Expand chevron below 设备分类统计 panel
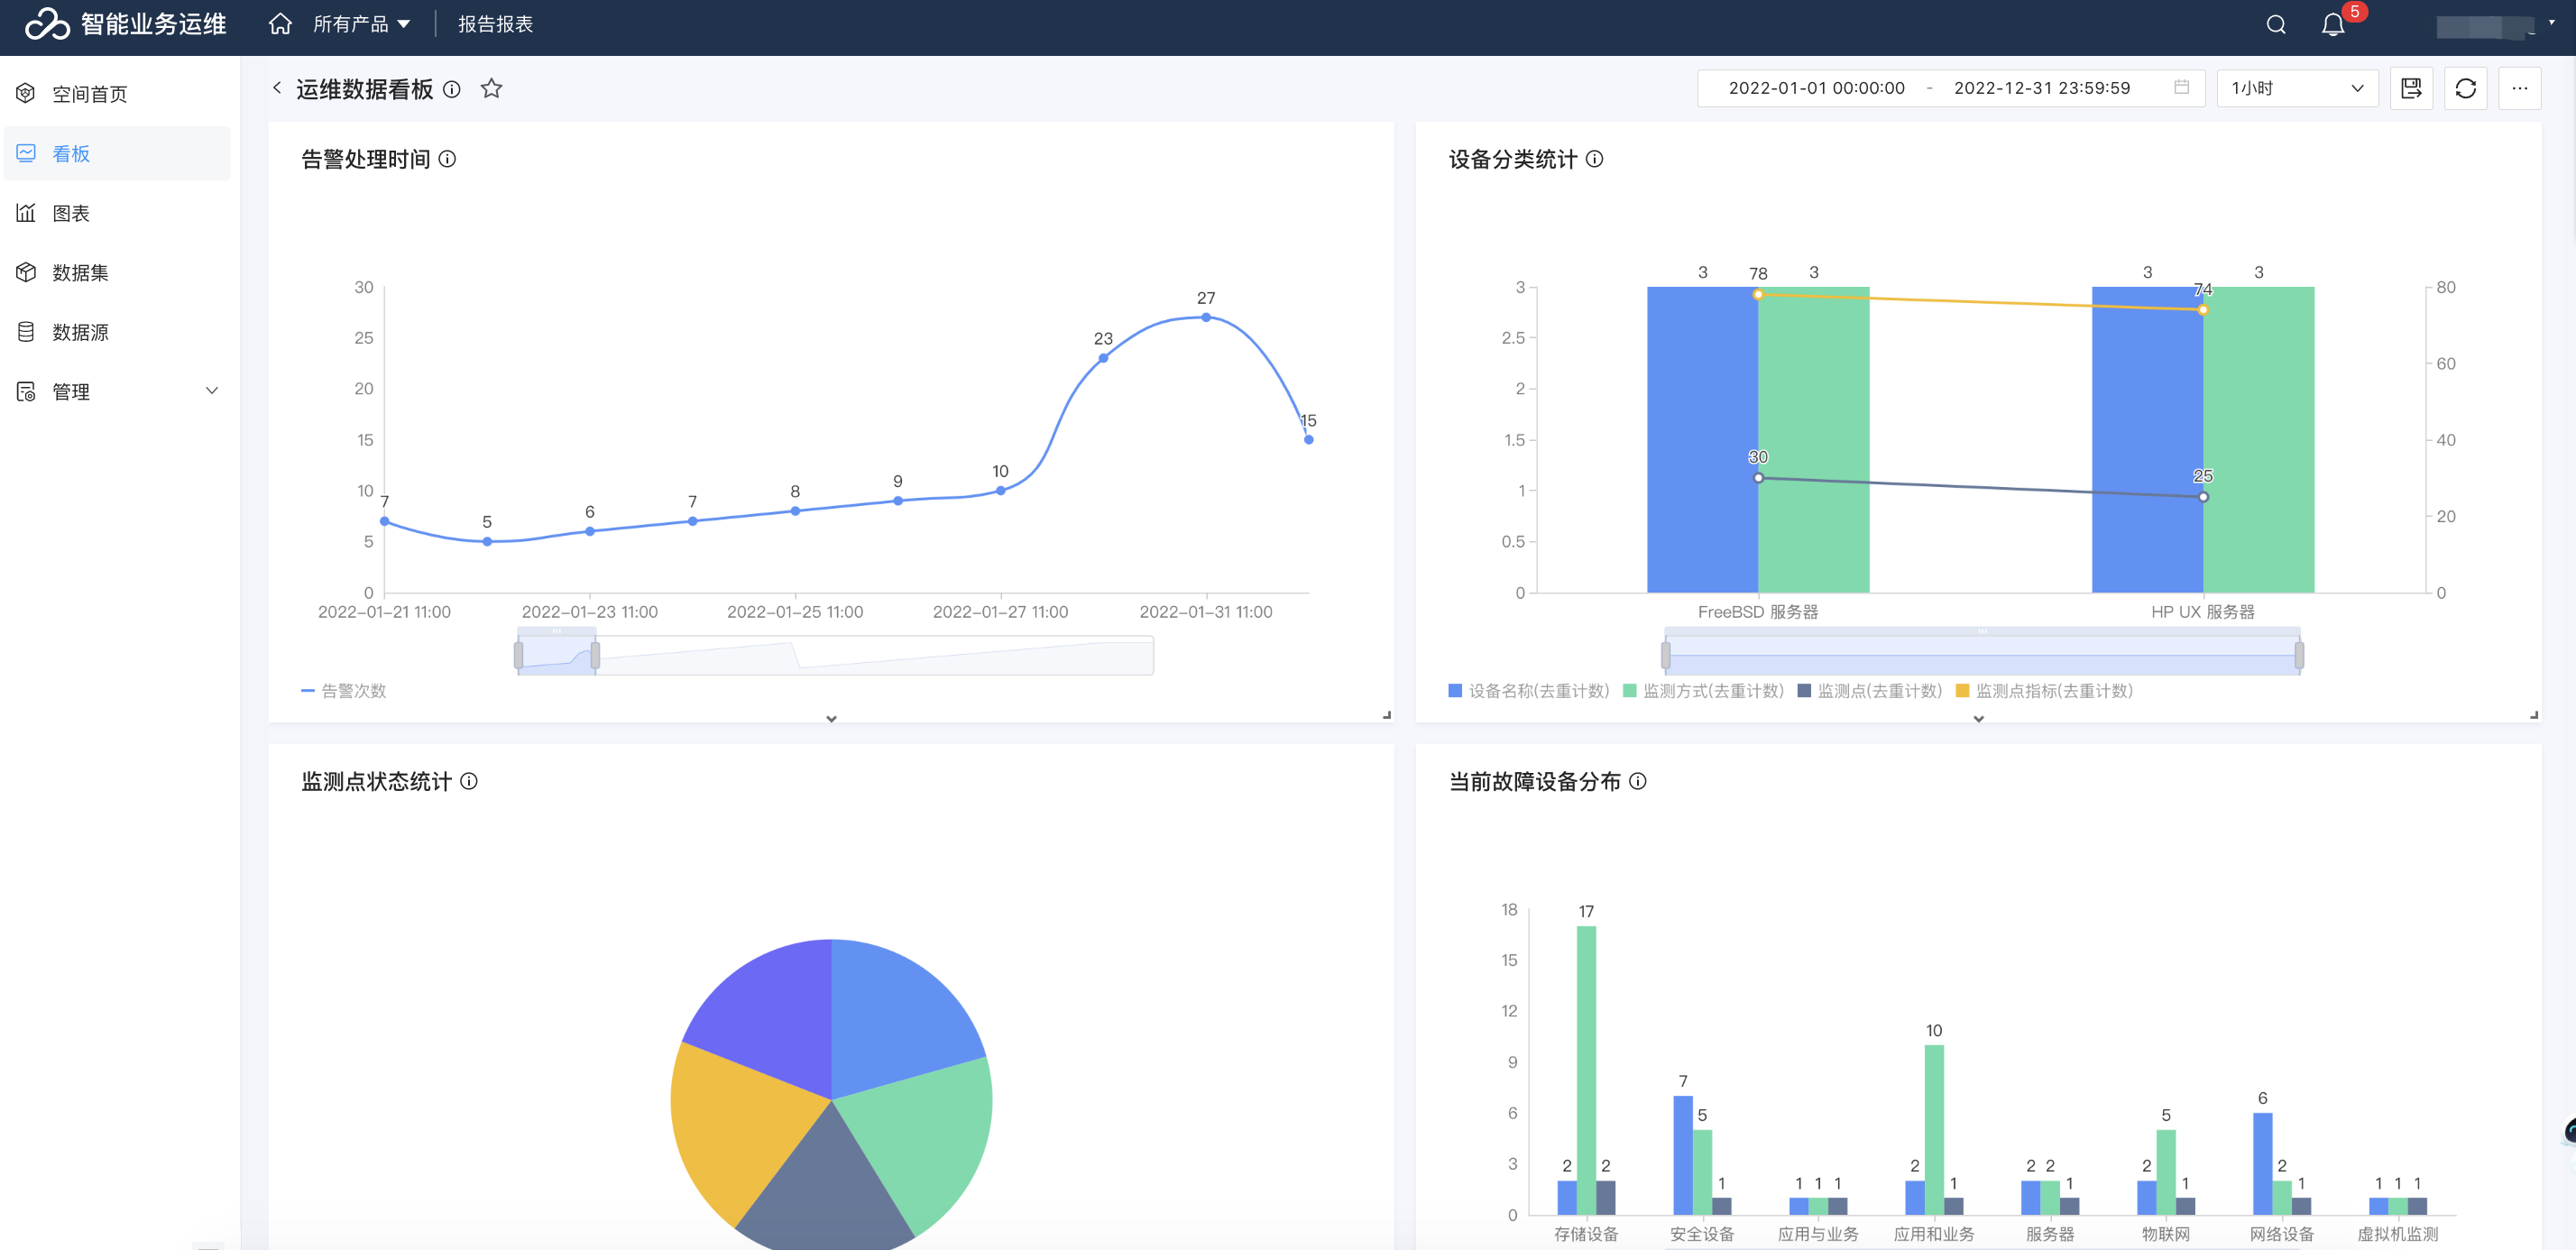The image size is (2576, 1250). click(x=1978, y=719)
